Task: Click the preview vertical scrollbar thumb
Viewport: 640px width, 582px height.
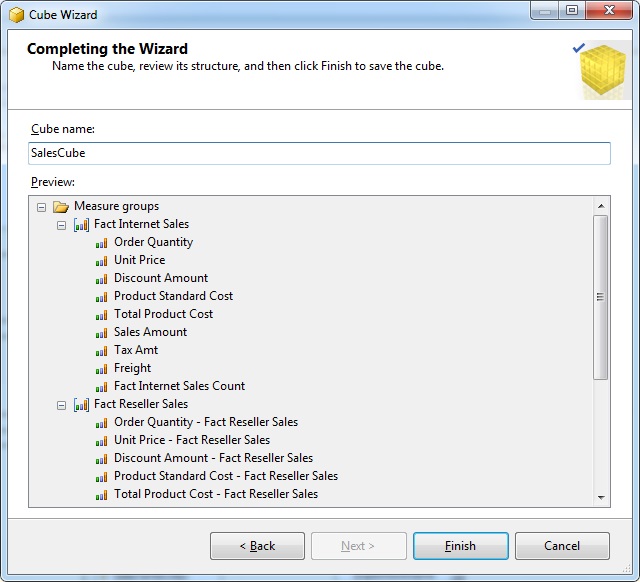Action: [x=600, y=297]
